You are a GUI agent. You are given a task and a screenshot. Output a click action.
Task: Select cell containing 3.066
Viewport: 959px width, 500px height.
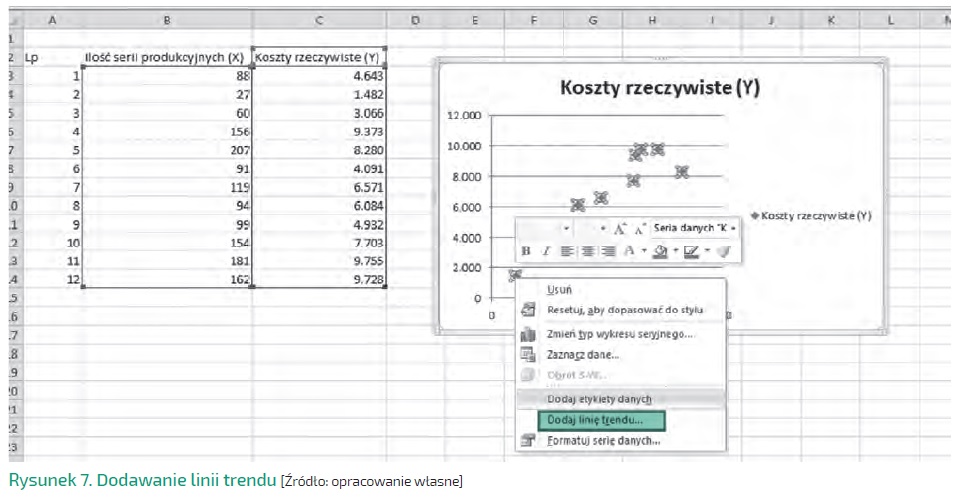[319, 113]
